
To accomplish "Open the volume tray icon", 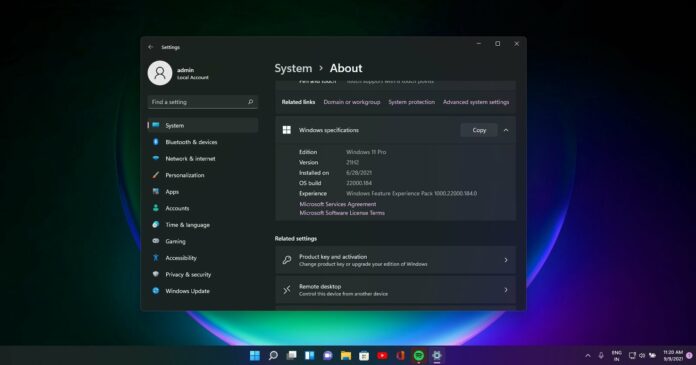I will [x=642, y=355].
